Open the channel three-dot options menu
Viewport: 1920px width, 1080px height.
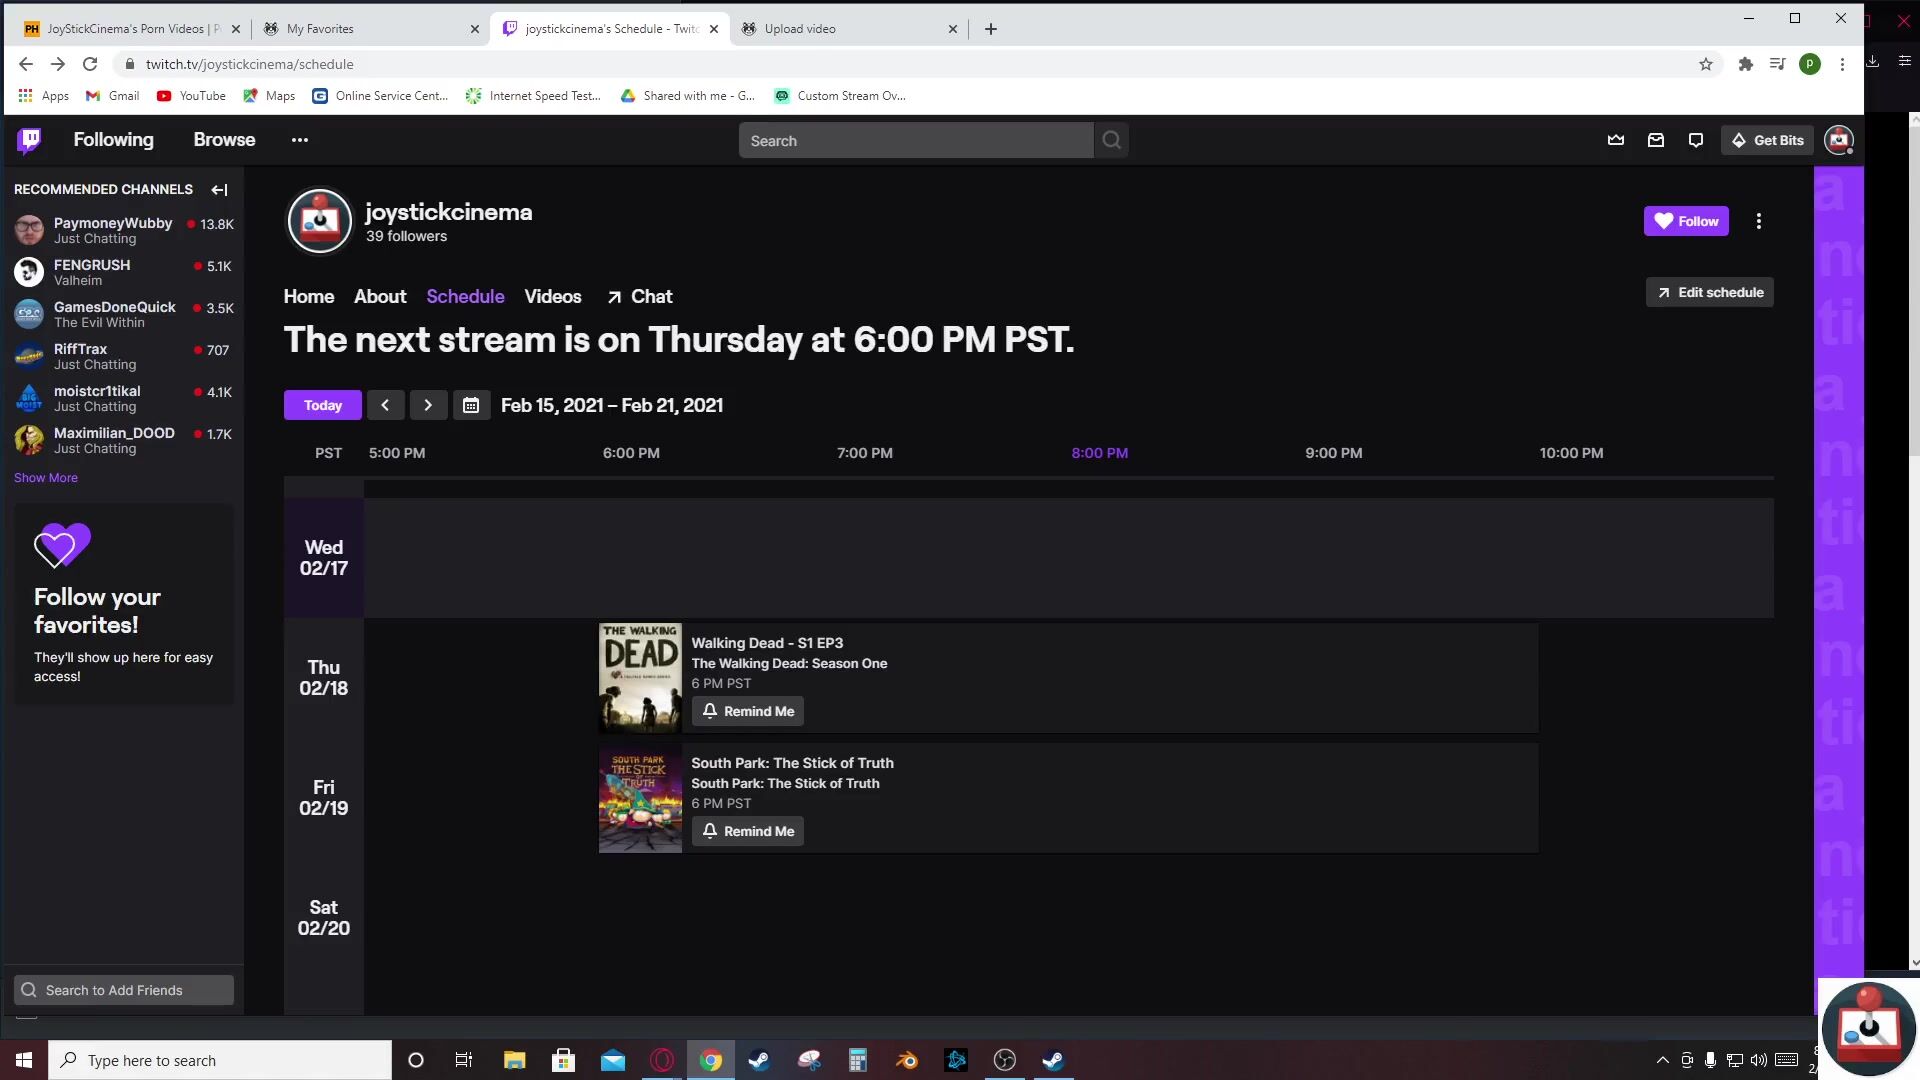point(1758,221)
